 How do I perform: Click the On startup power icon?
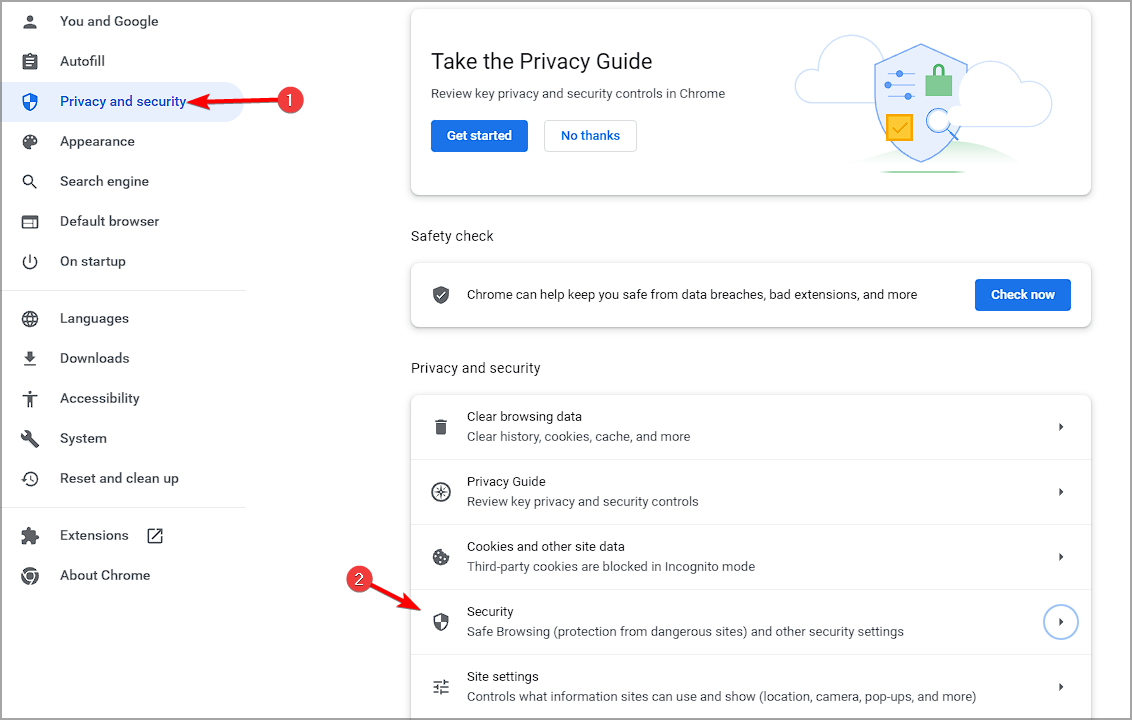(x=30, y=261)
